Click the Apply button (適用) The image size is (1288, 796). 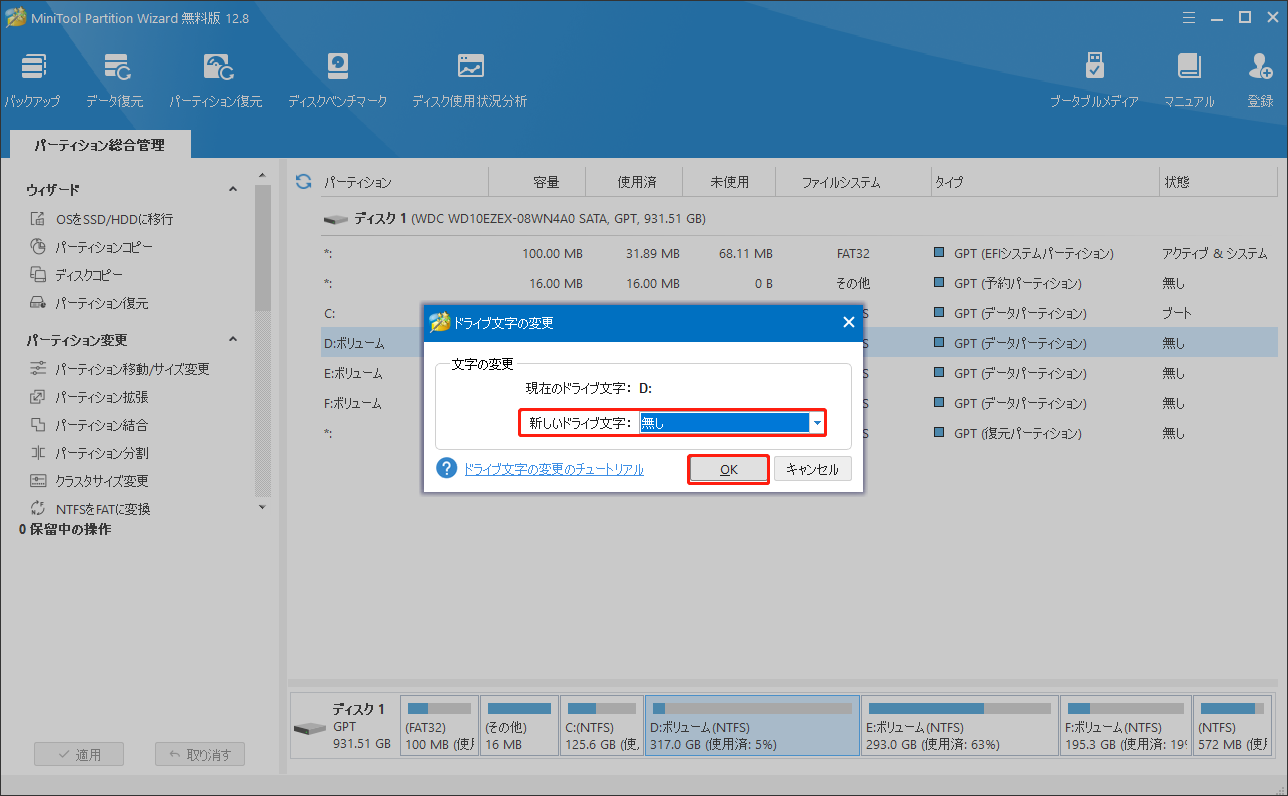[x=77, y=755]
